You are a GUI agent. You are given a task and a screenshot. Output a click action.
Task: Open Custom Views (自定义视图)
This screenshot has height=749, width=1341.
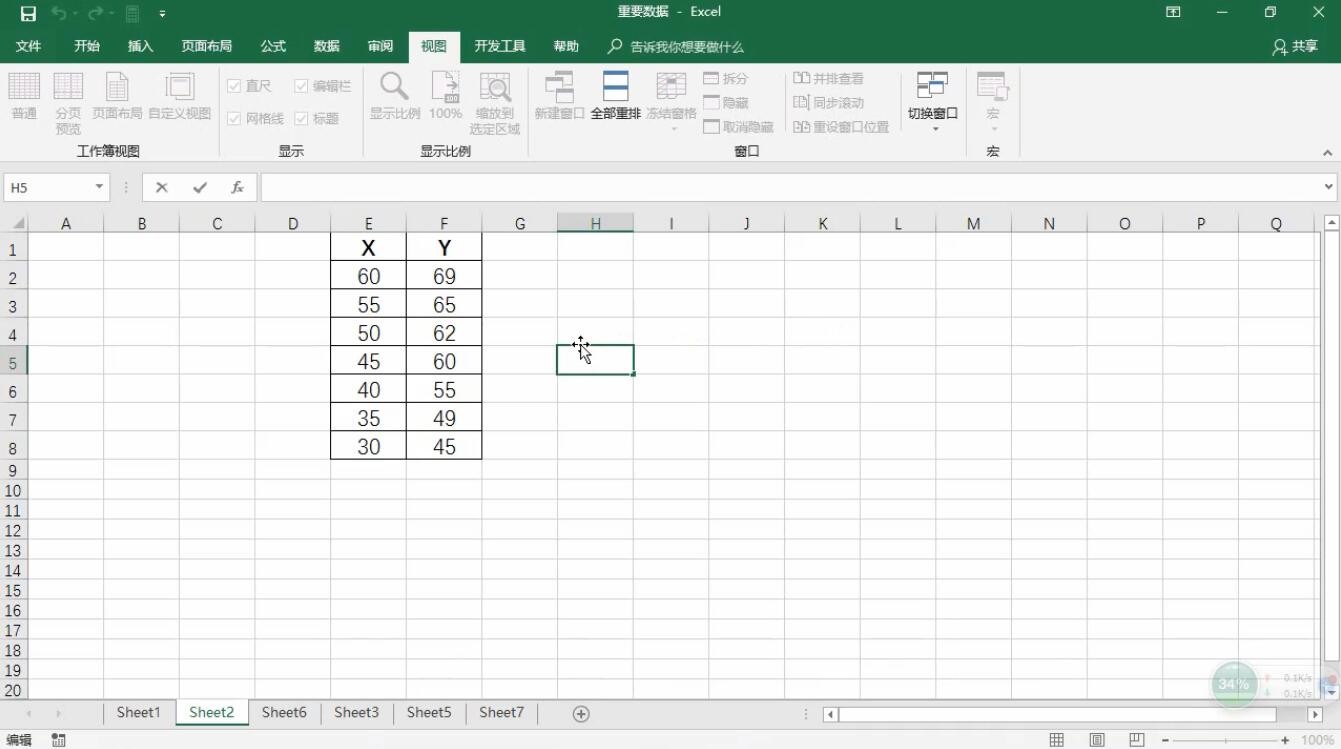click(180, 96)
